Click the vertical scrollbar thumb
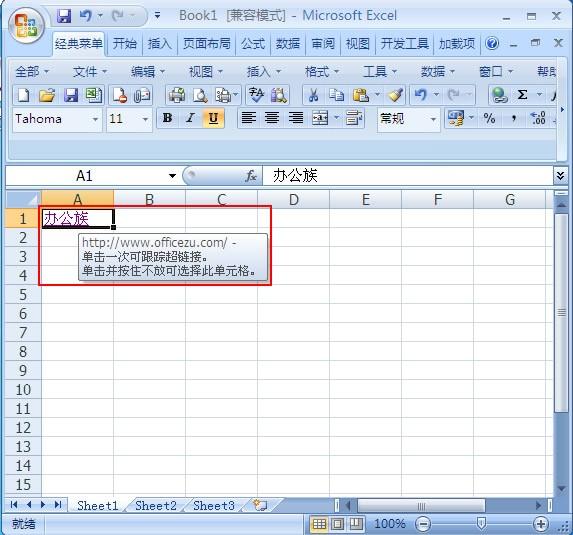This screenshot has width=573, height=535. tap(561, 312)
